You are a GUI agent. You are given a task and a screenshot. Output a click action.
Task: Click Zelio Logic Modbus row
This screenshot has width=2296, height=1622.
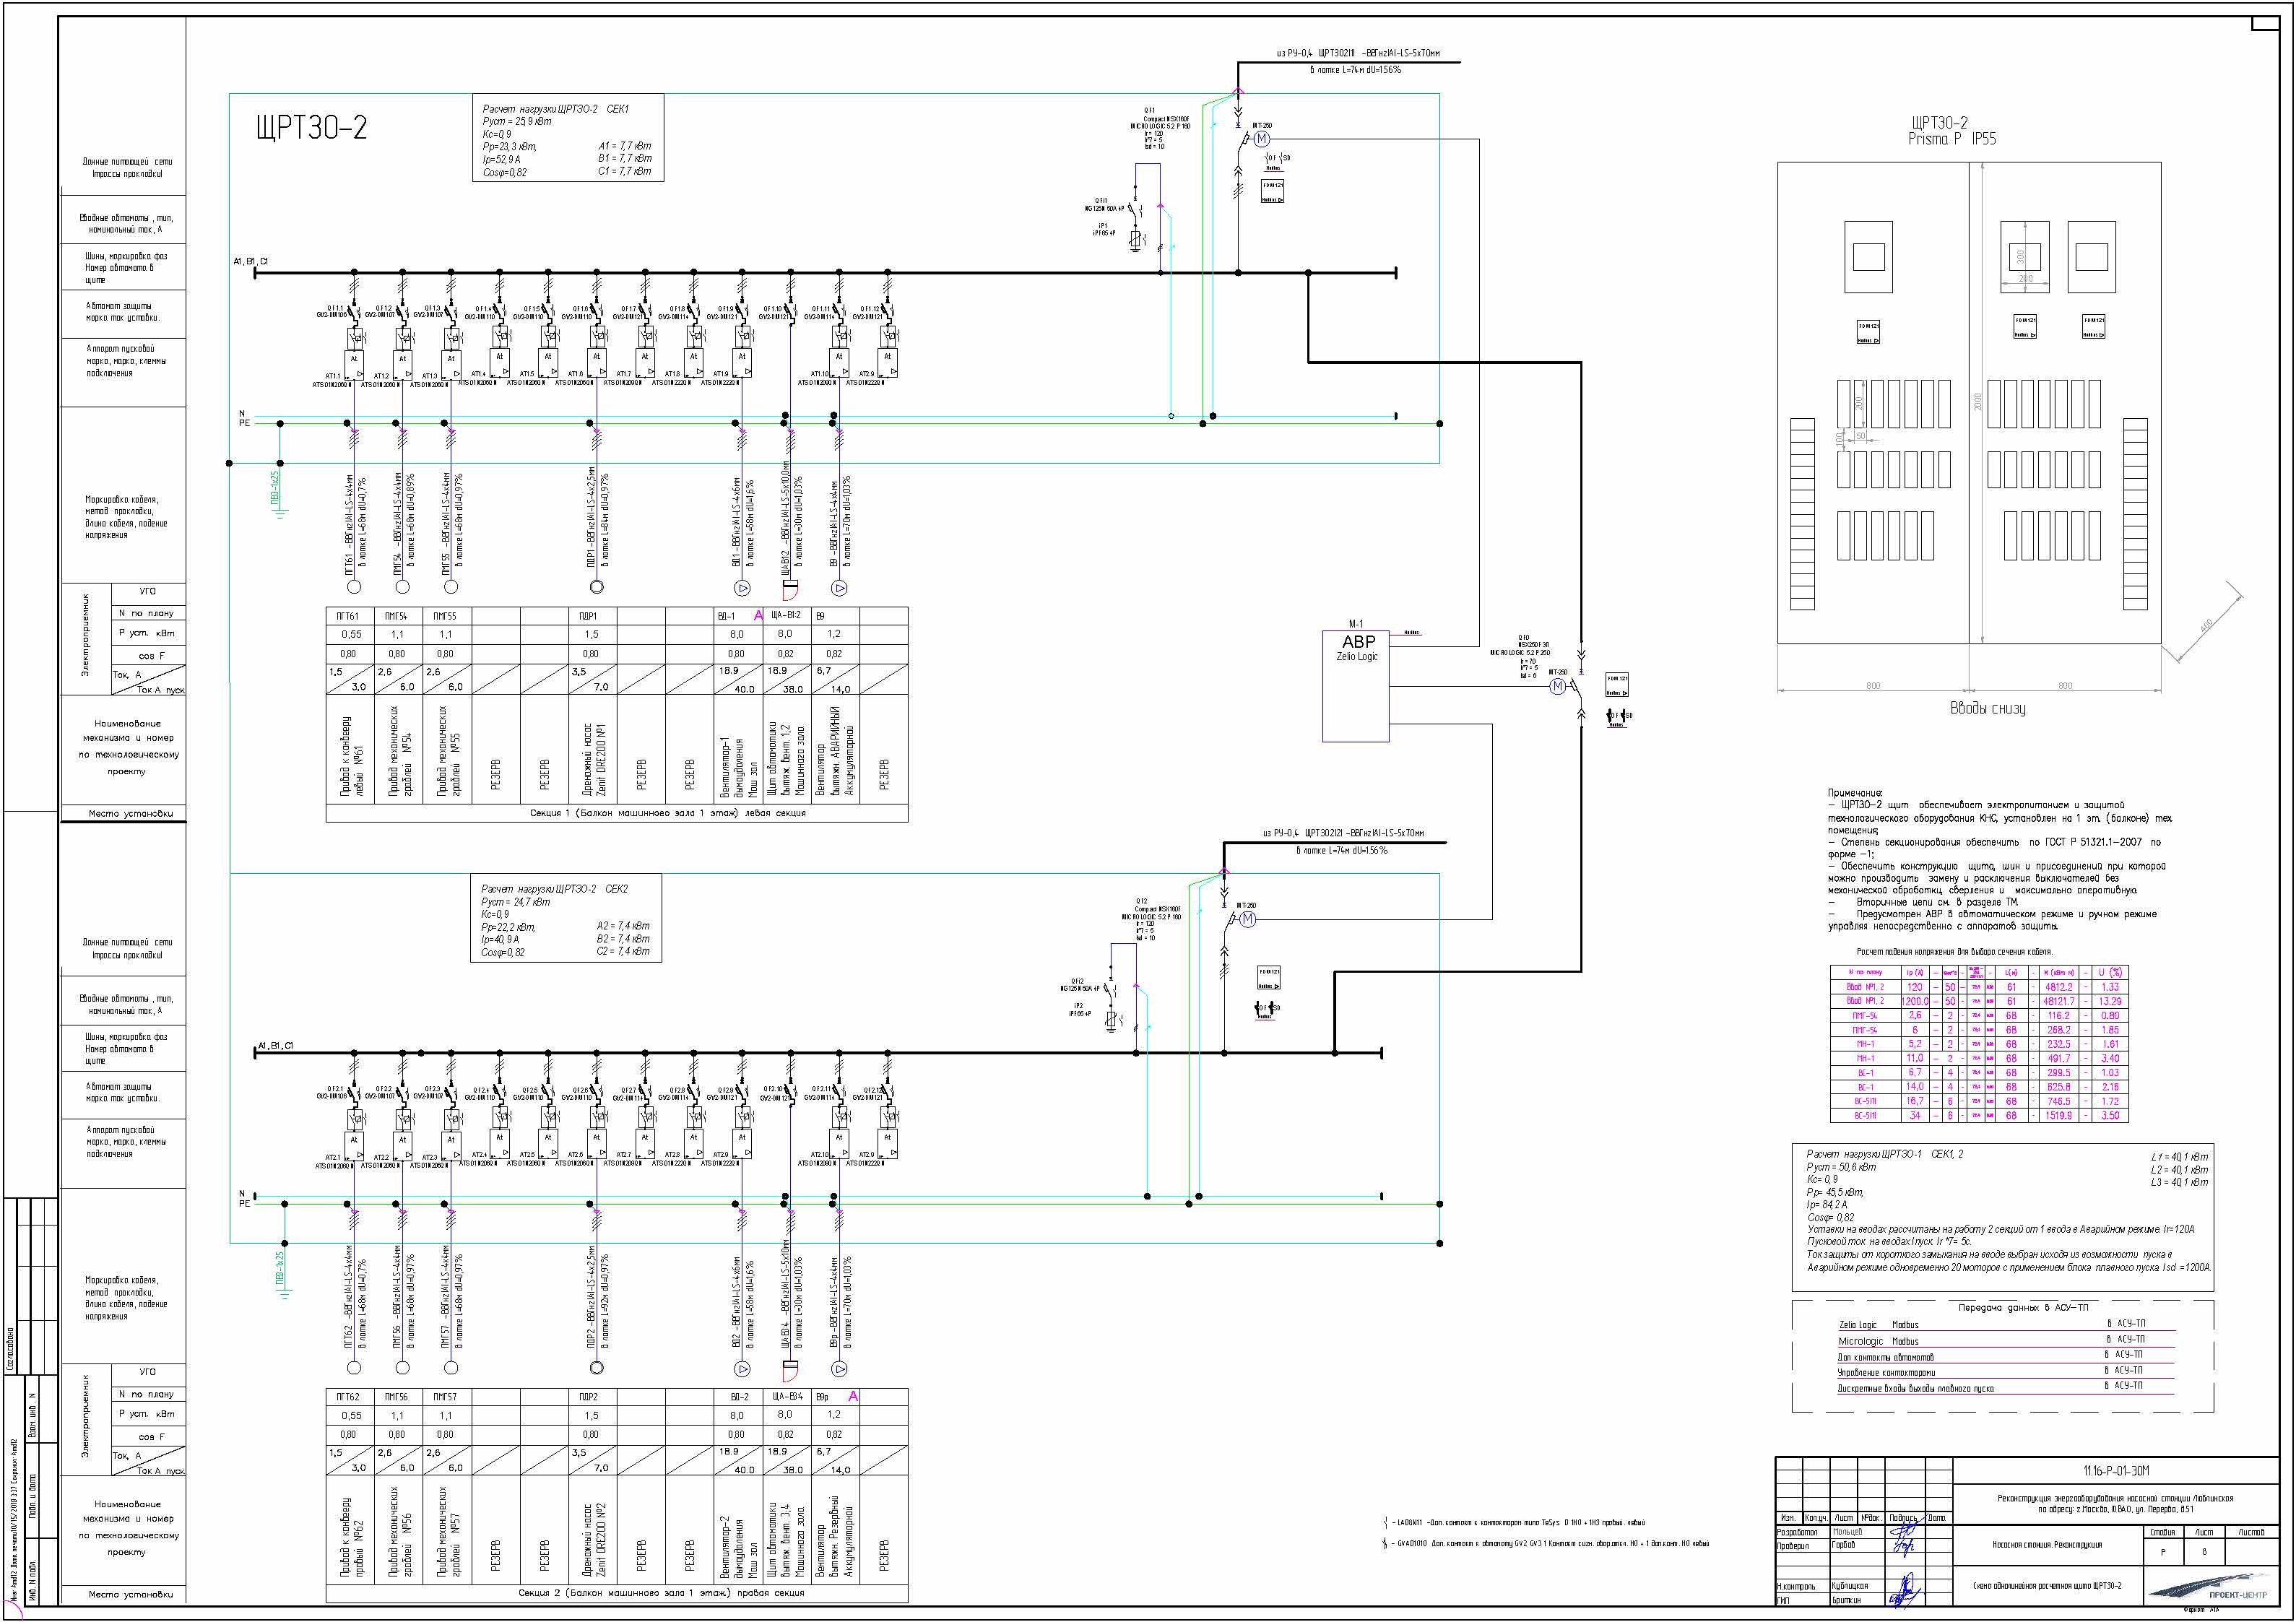[x=1878, y=1325]
